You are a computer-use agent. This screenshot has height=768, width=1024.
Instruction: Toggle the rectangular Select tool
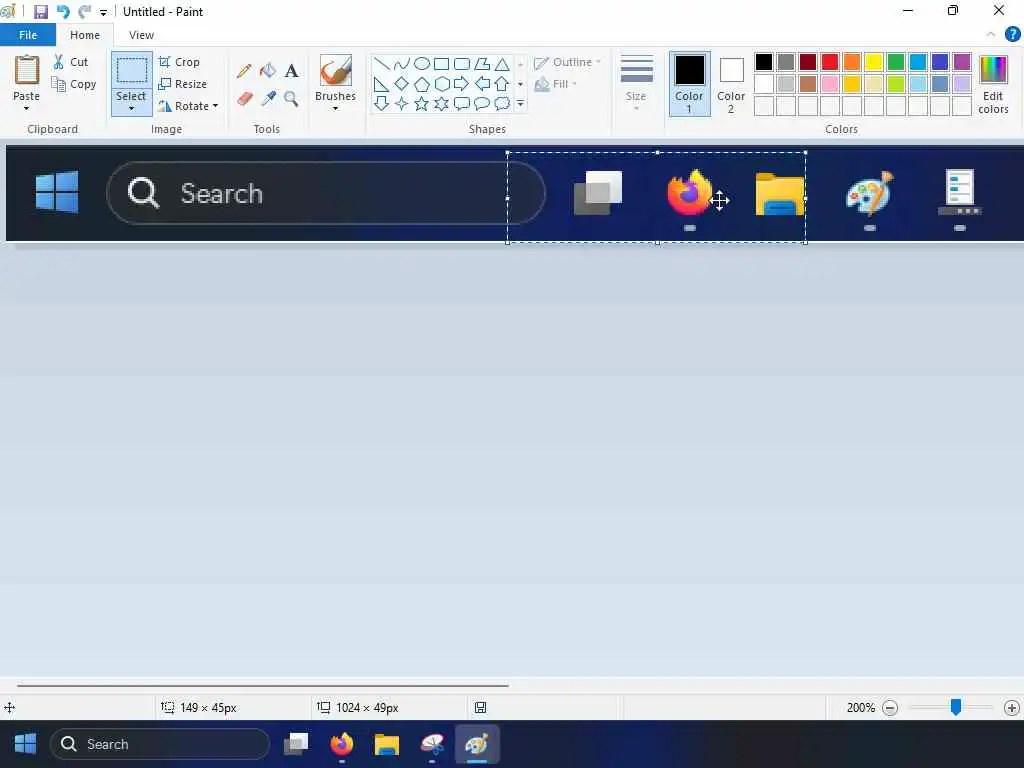point(131,71)
